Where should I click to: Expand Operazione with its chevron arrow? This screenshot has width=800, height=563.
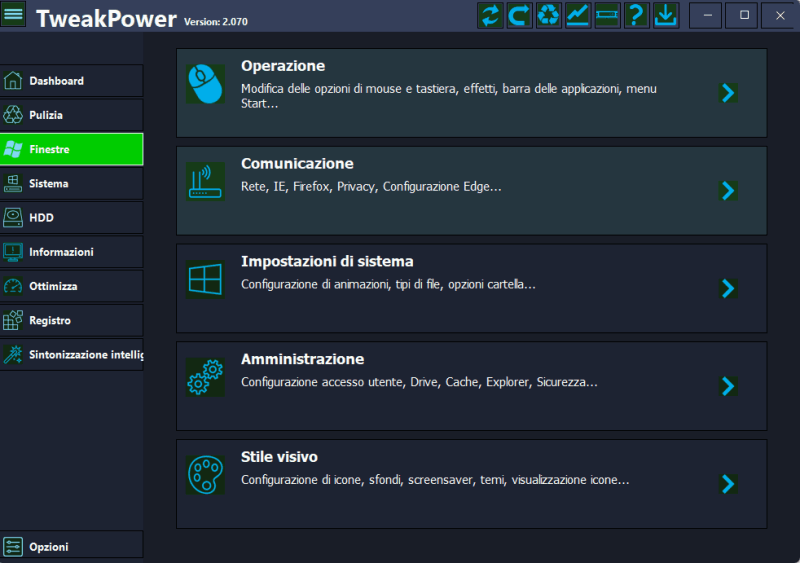pos(728,93)
